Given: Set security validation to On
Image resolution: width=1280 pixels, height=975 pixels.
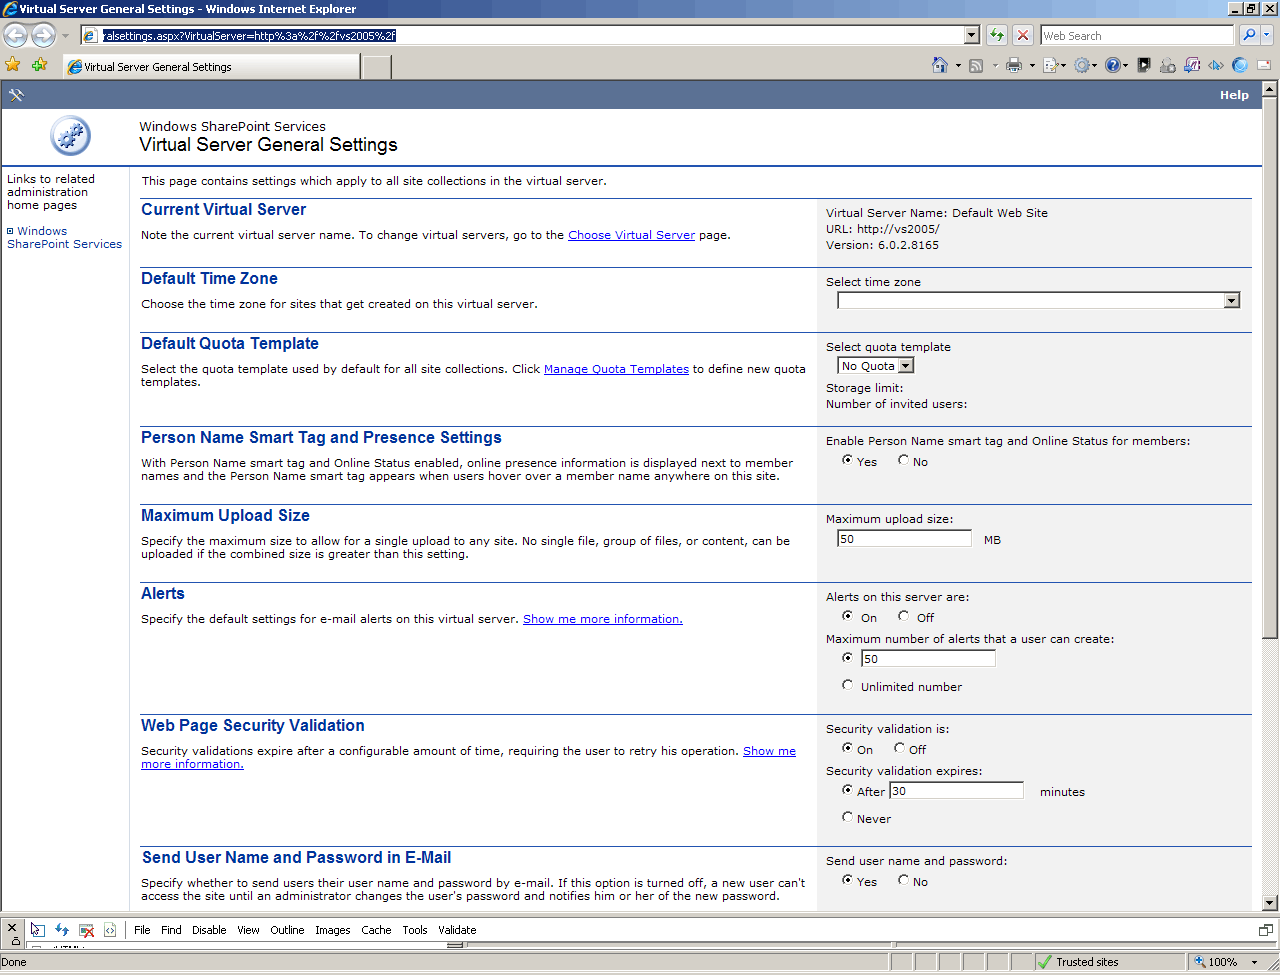Looking at the screenshot, I should [847, 749].
